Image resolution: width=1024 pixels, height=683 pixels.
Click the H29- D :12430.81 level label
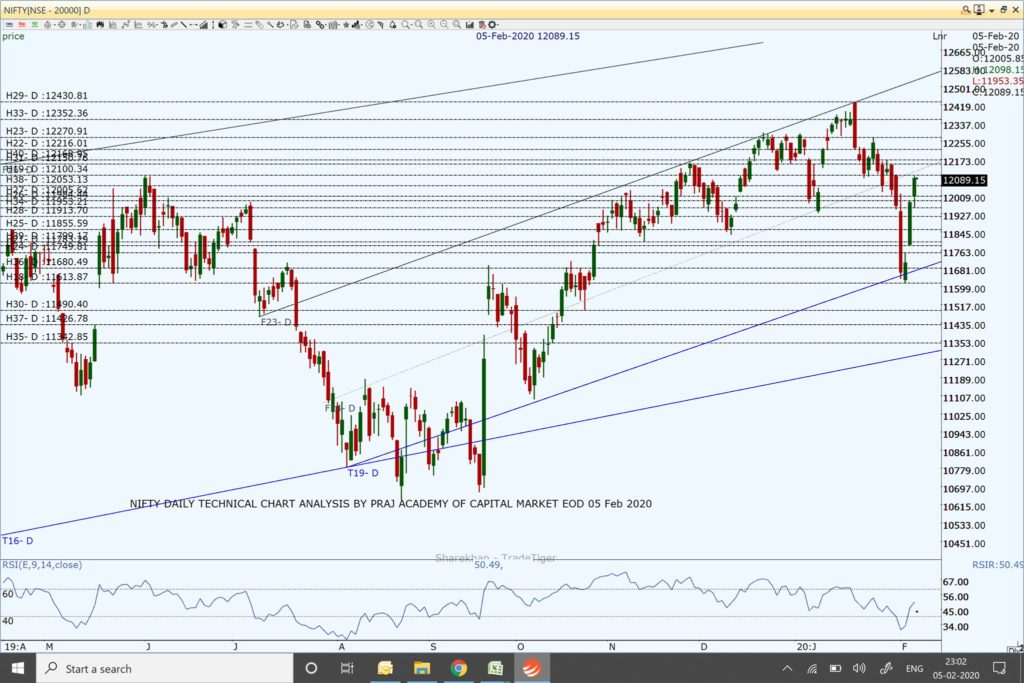[46, 95]
